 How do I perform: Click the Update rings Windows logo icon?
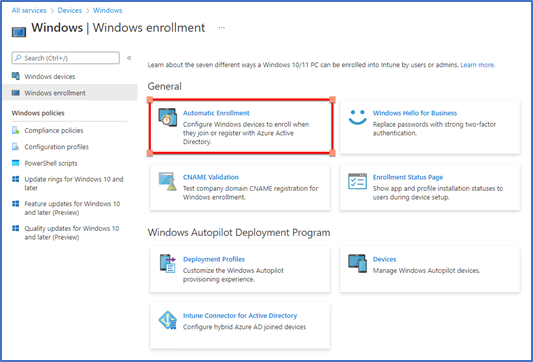click(x=16, y=179)
